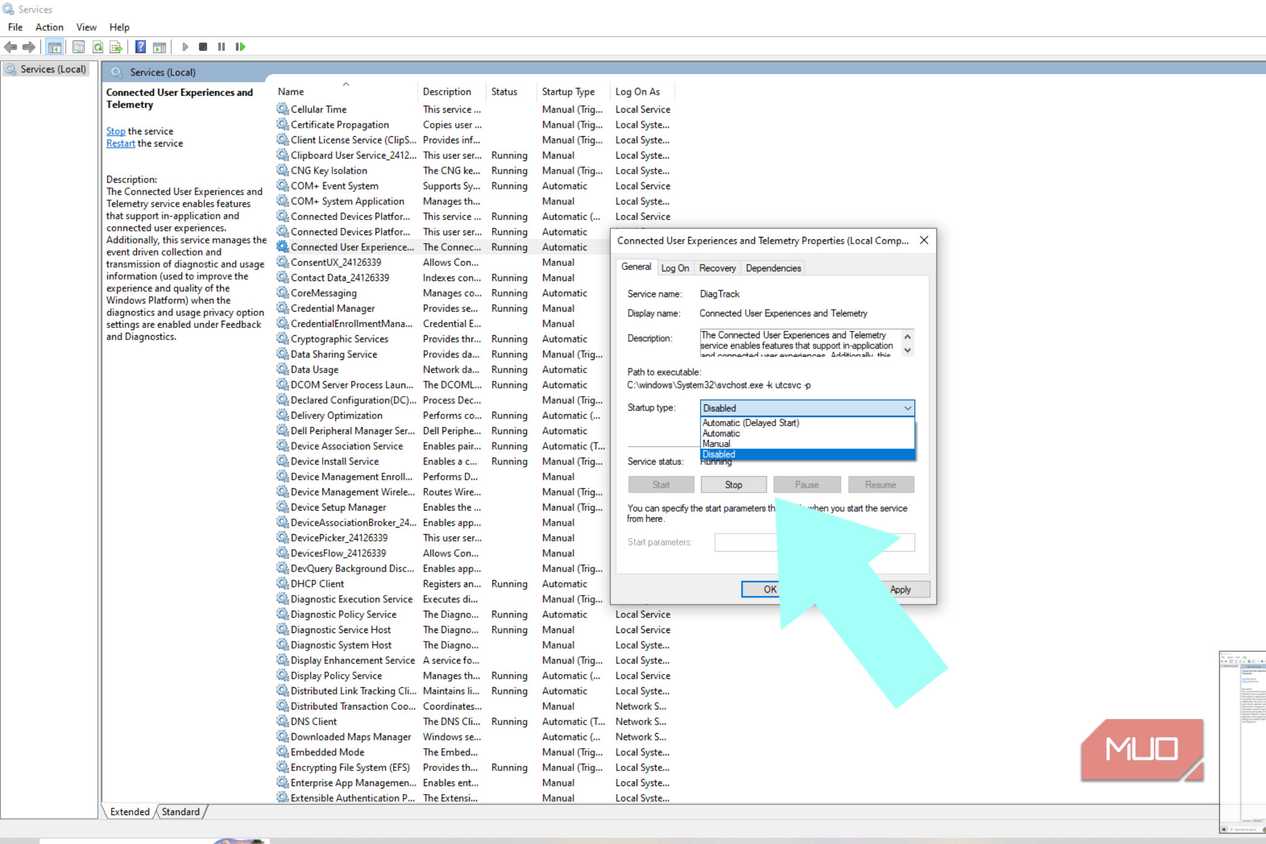This screenshot has width=1266, height=844.
Task: Open the File menu
Action: click(x=15, y=27)
